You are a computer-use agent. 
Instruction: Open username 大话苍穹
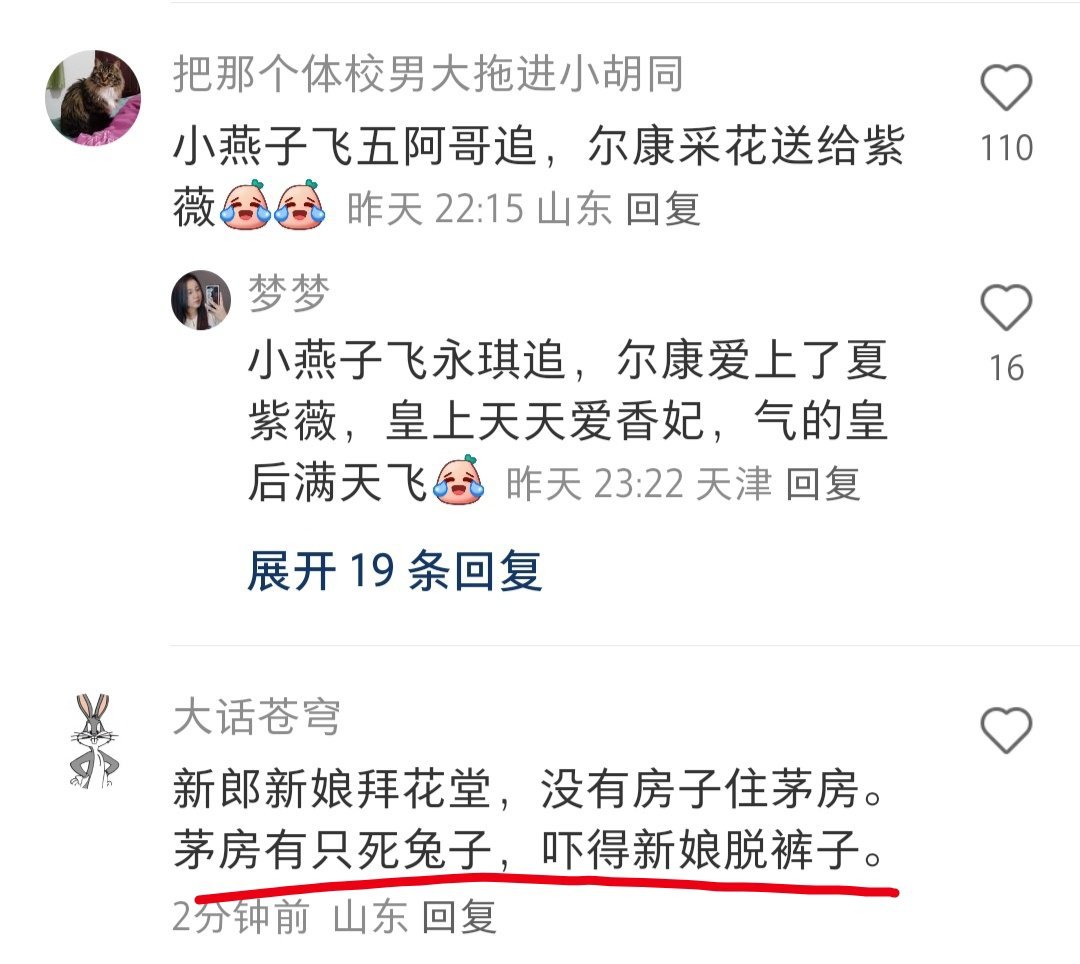256,716
